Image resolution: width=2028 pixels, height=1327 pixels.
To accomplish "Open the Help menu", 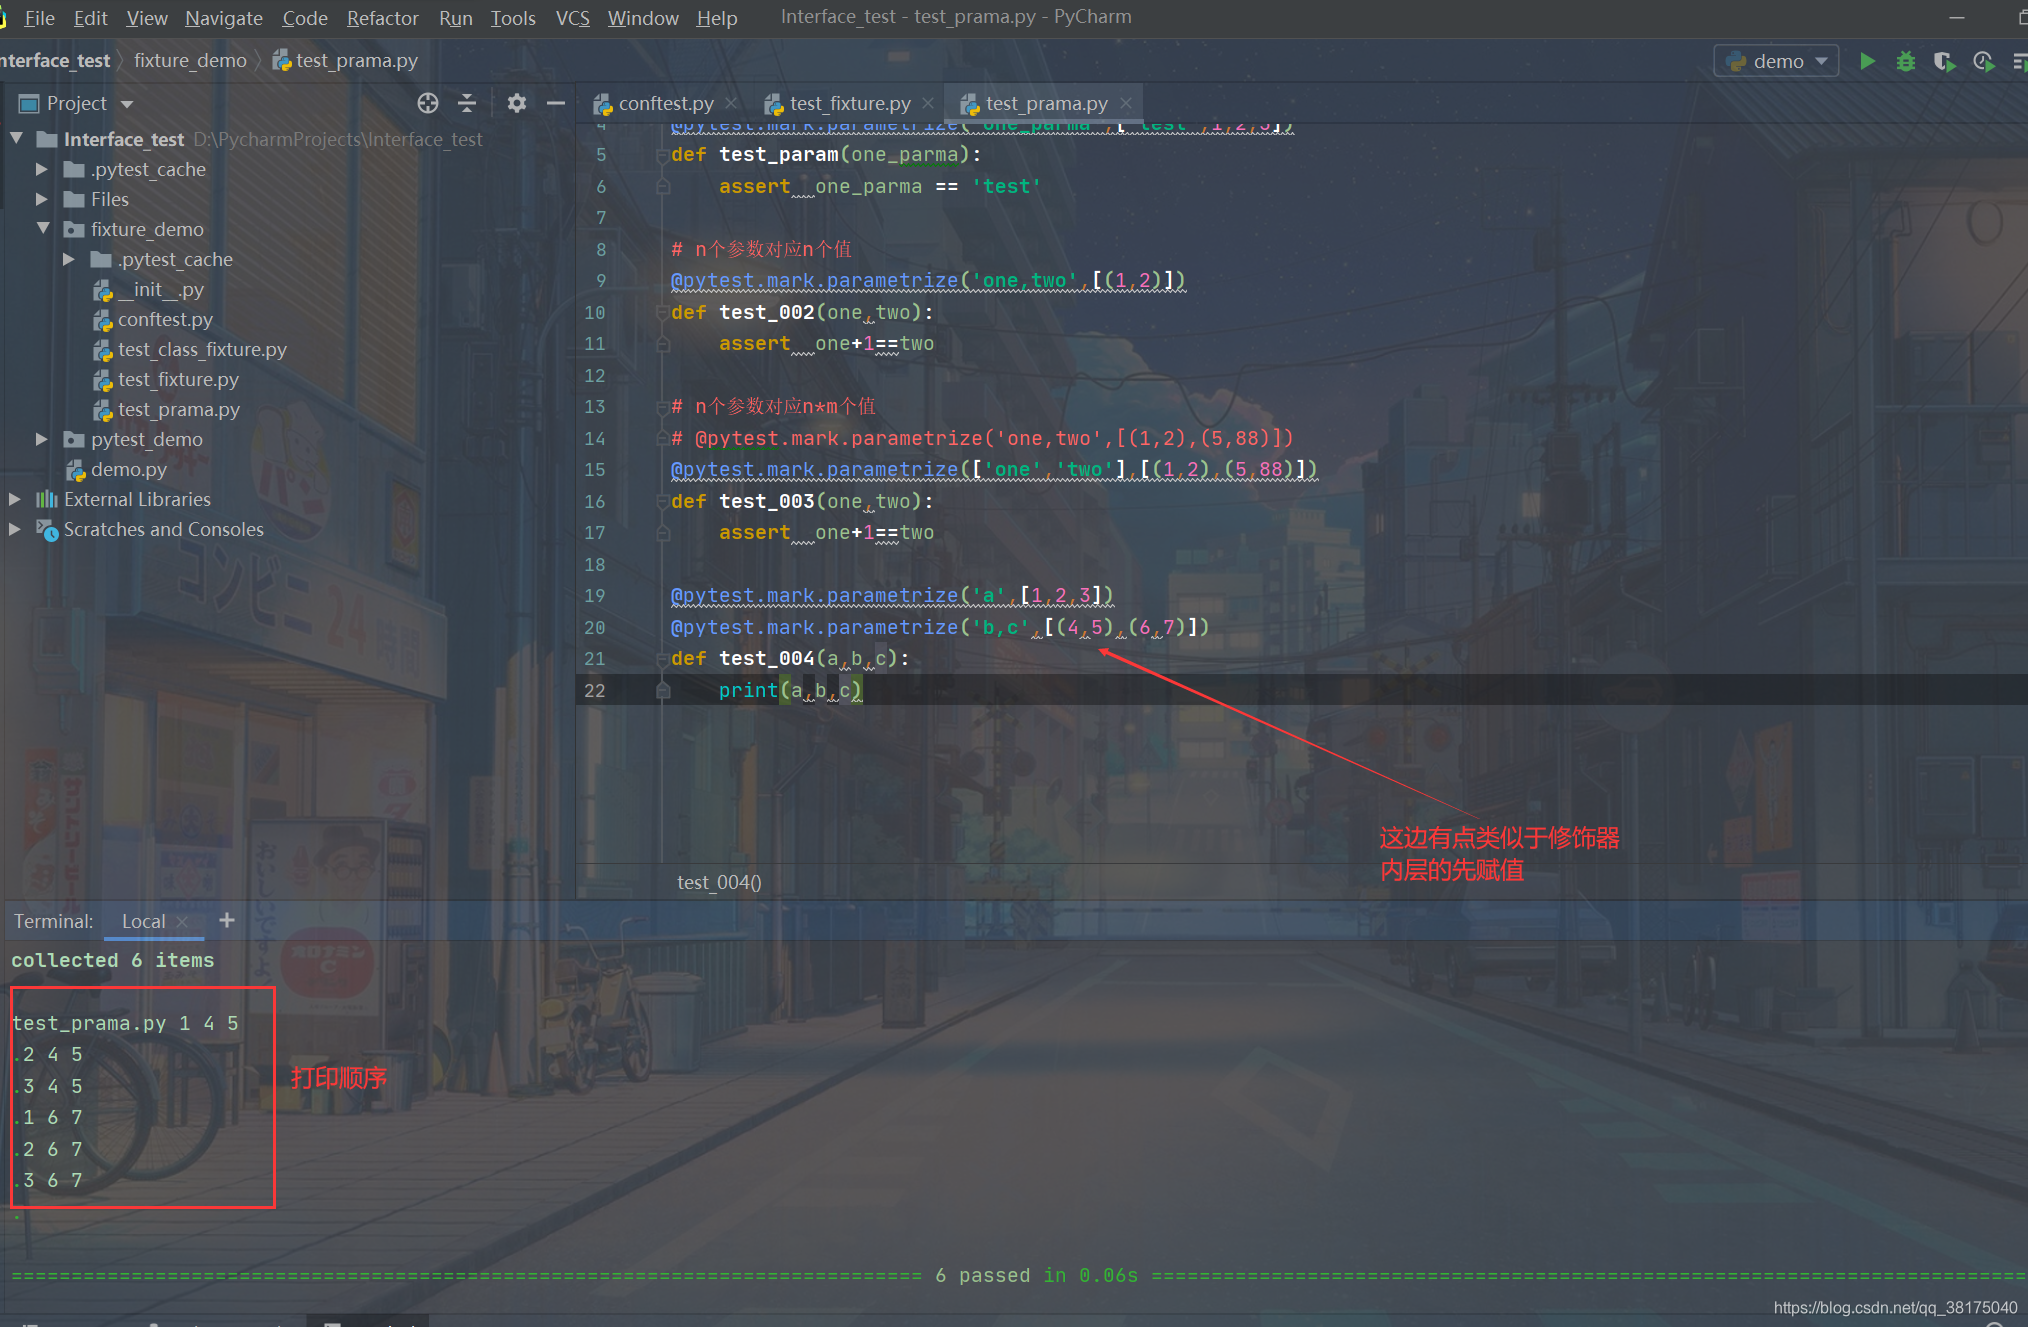I will (x=717, y=18).
